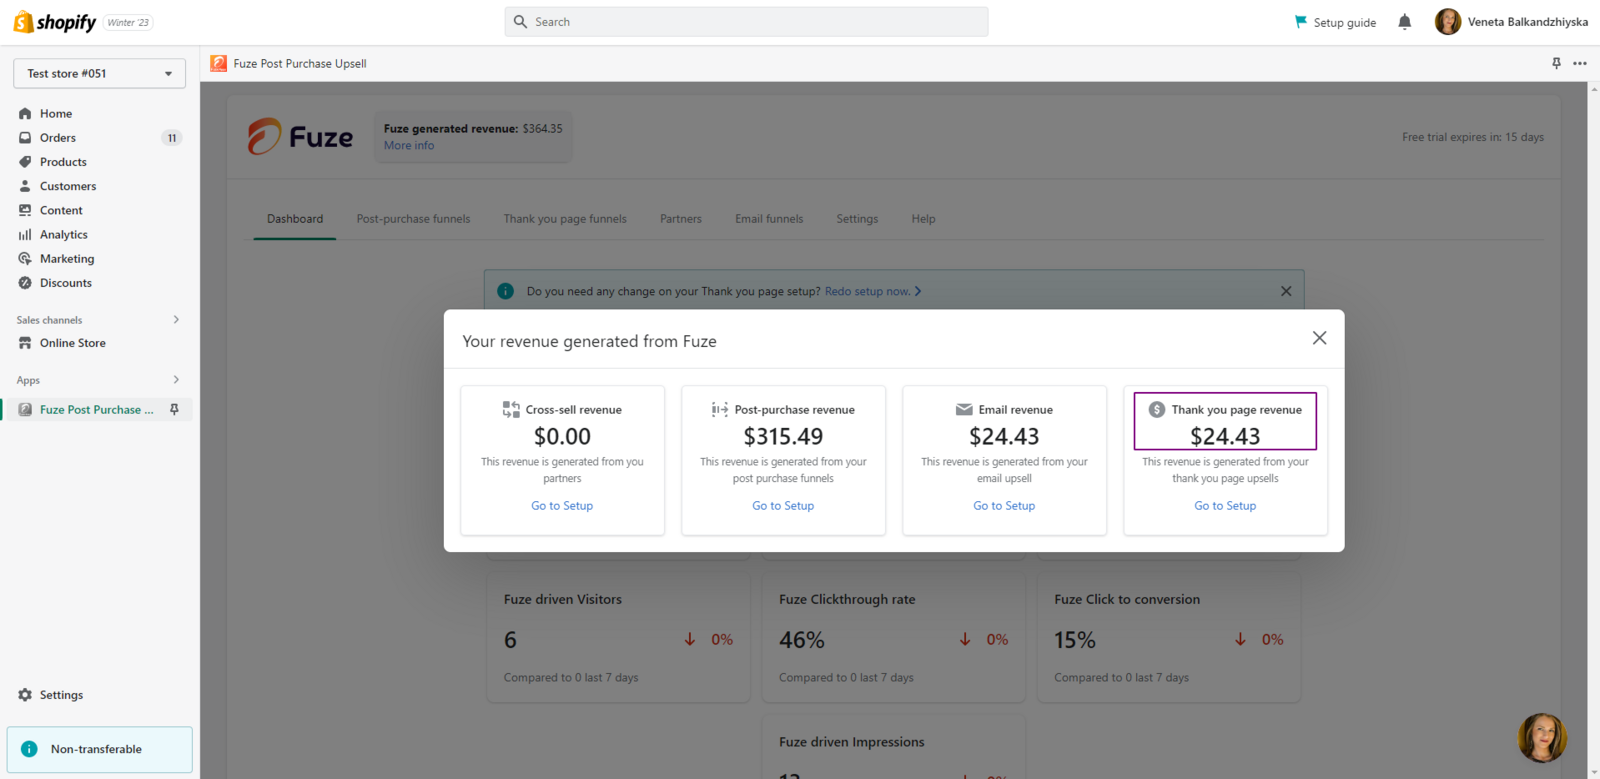Open the Test store #051 dropdown

(x=99, y=74)
